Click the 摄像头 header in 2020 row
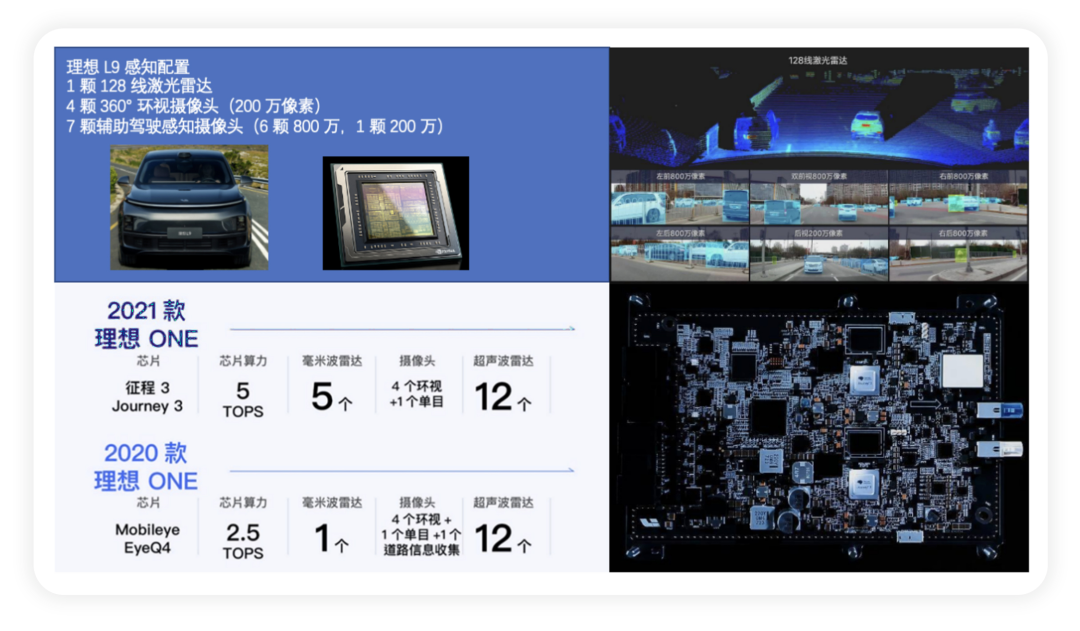Screen dimensions: 1080x631 pos(417,503)
